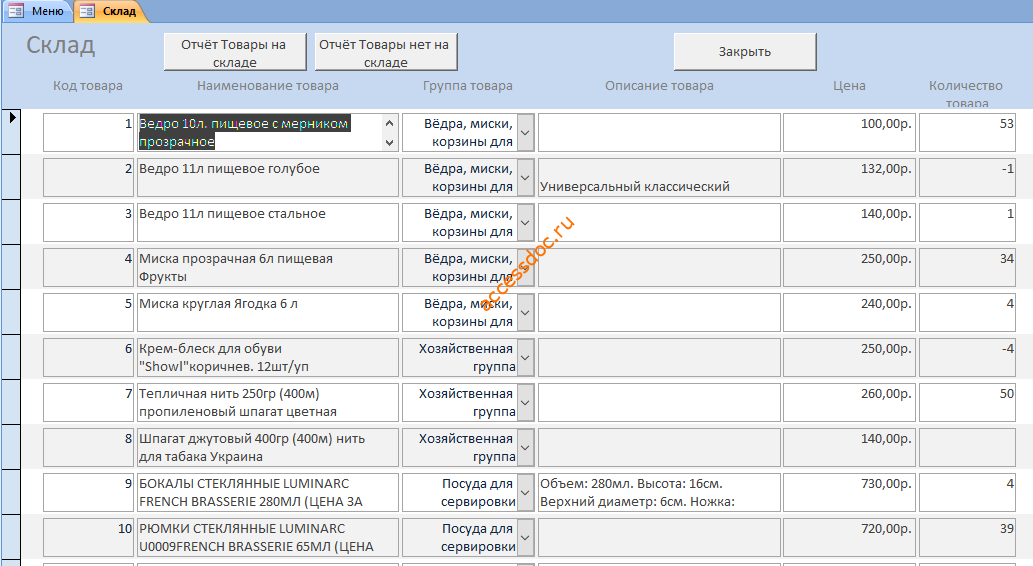This screenshot has width=1033, height=566.
Task: Click name field 'Ведро 11л пищевое стальное'
Action: 267,222
